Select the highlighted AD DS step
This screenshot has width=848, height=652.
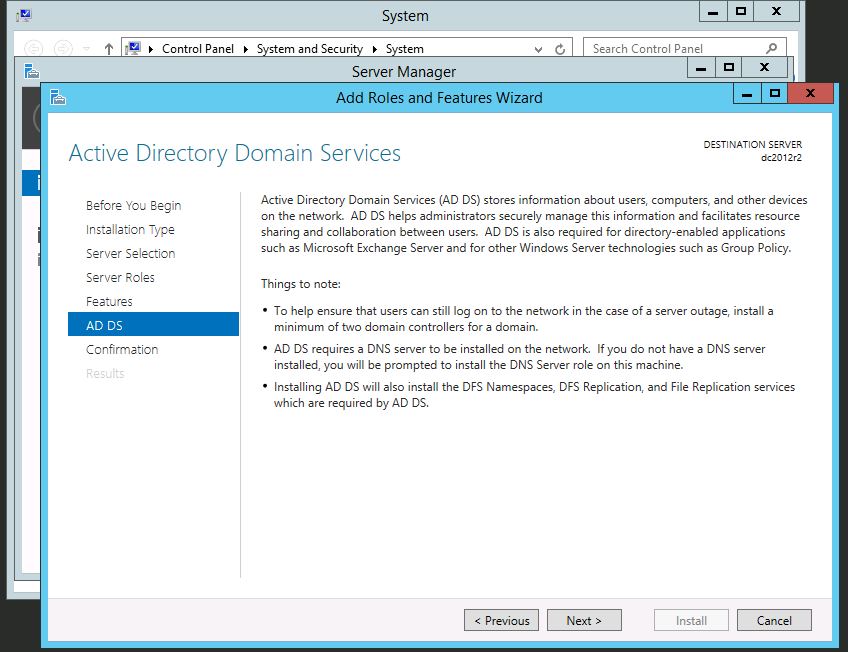(x=154, y=324)
